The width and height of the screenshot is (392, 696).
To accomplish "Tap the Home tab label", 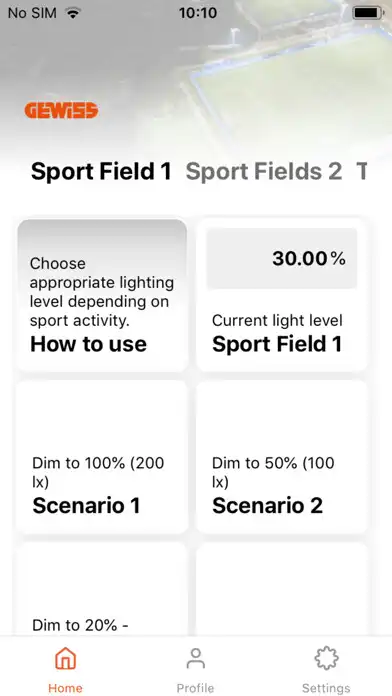I will (x=65, y=688).
